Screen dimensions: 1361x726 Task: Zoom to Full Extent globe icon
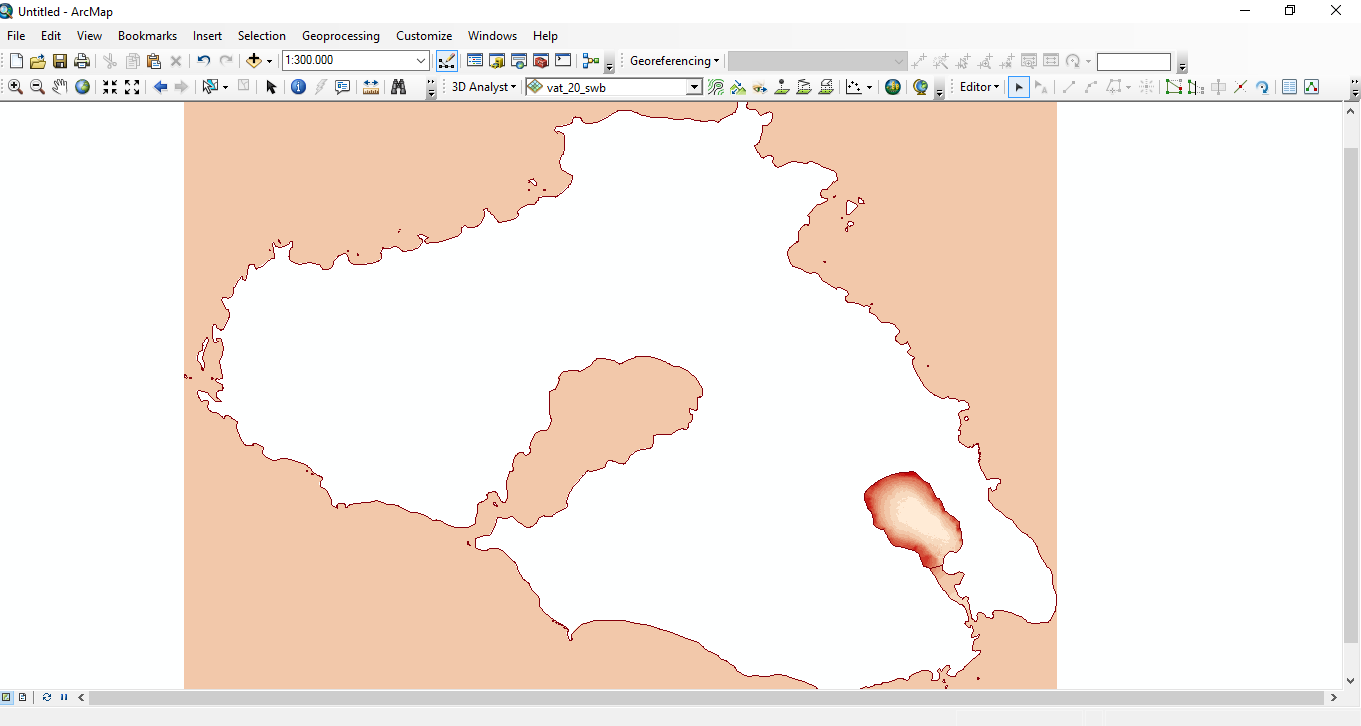(82, 87)
